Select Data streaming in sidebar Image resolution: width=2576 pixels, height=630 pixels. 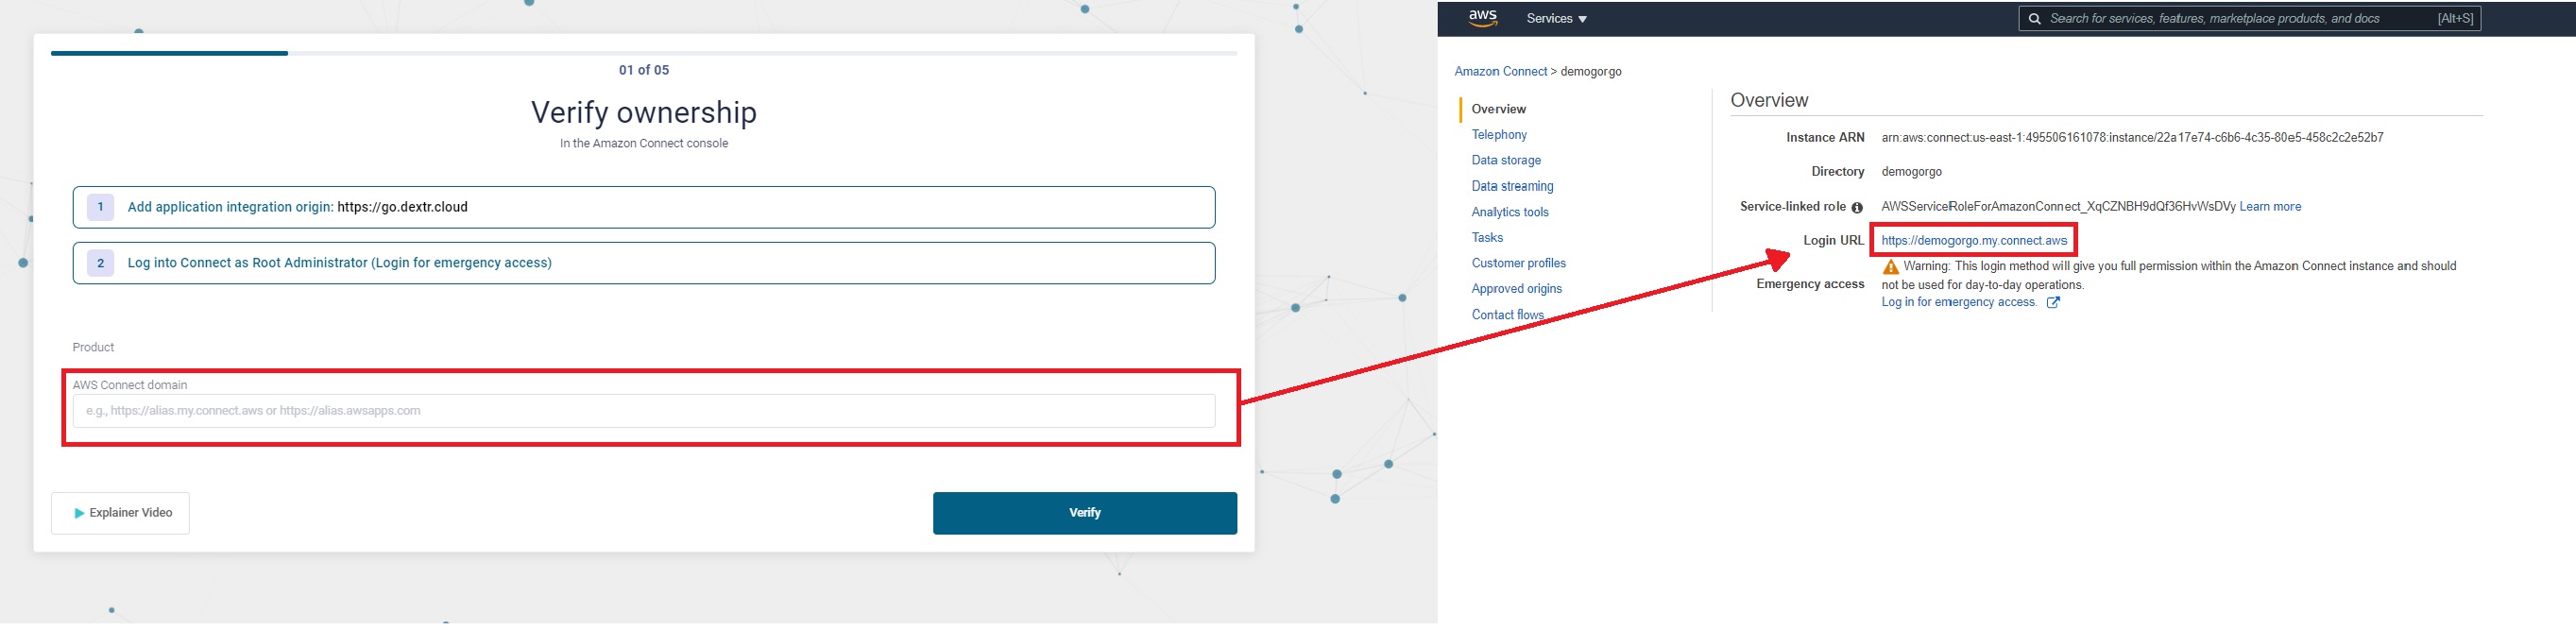coord(1512,186)
